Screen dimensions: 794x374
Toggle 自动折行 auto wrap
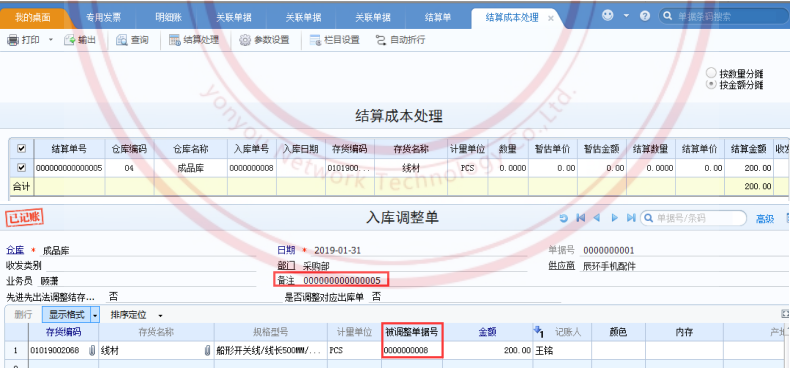400,40
